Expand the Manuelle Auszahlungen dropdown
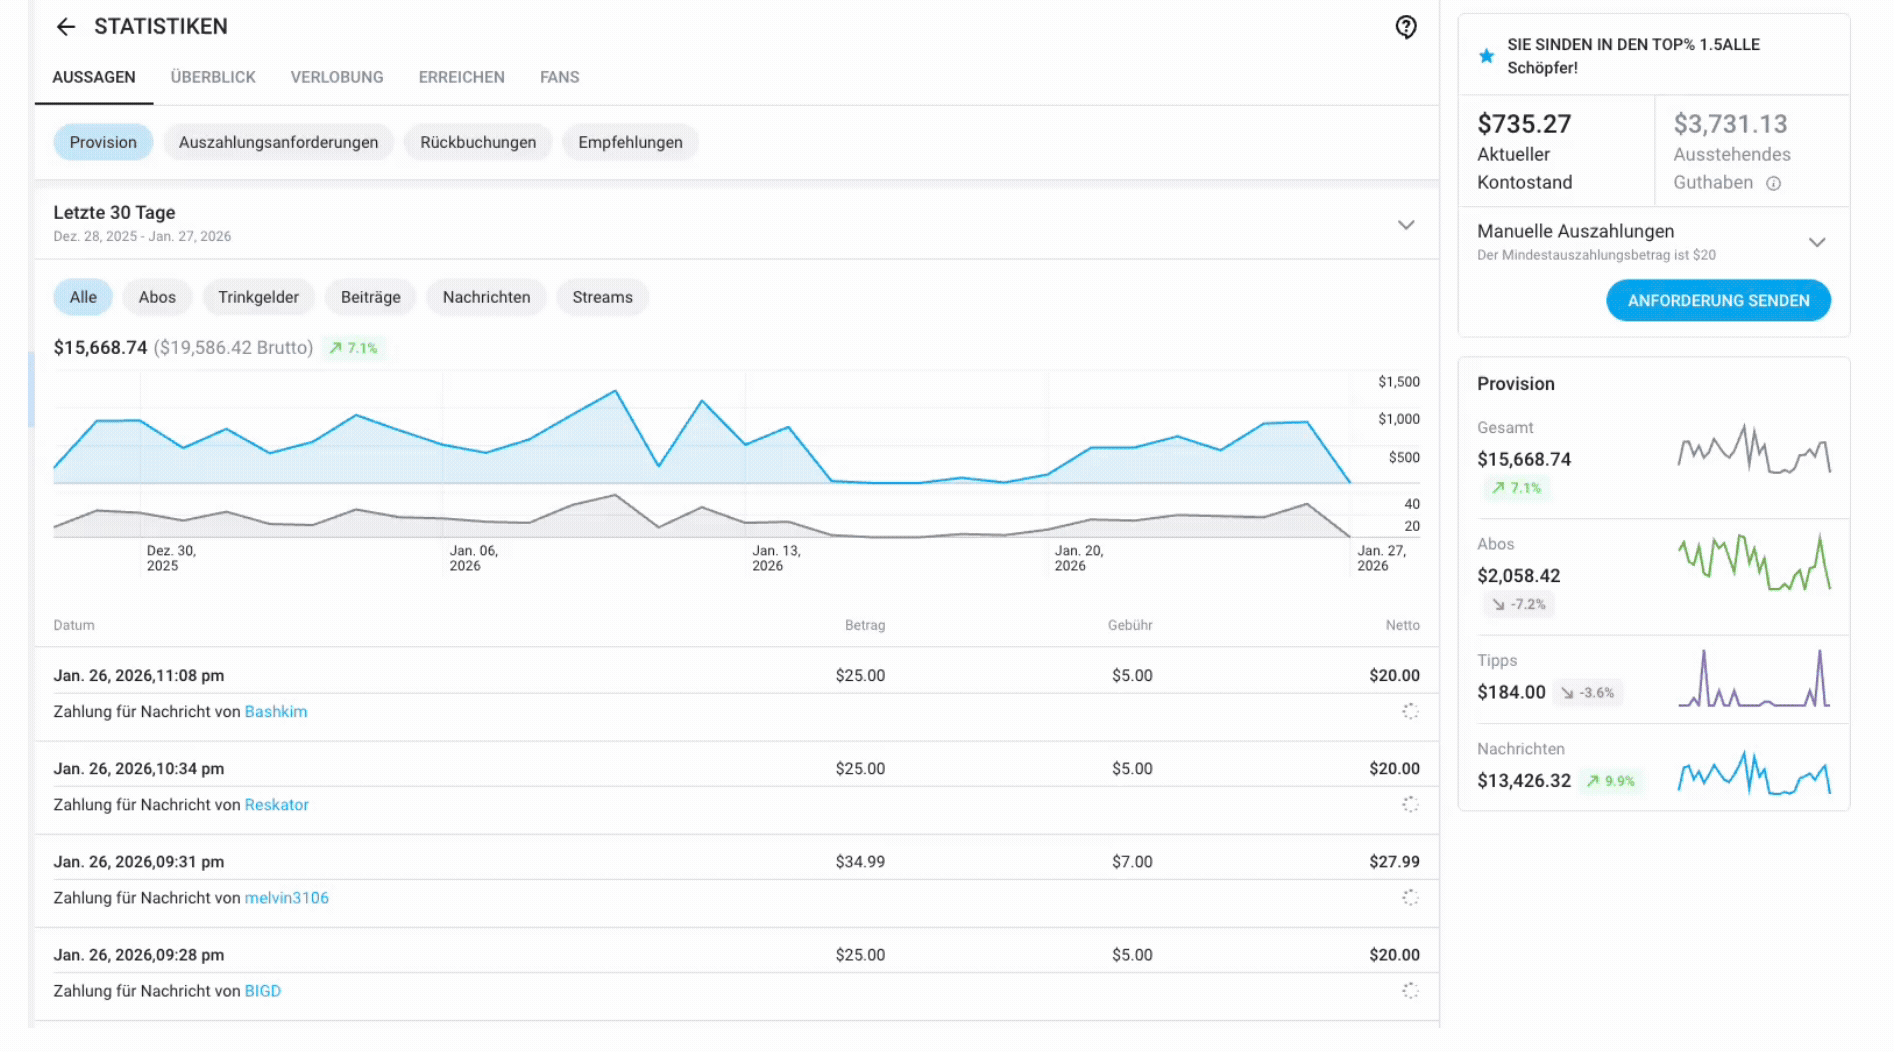Viewport: 1894px width, 1052px height. click(x=1817, y=242)
